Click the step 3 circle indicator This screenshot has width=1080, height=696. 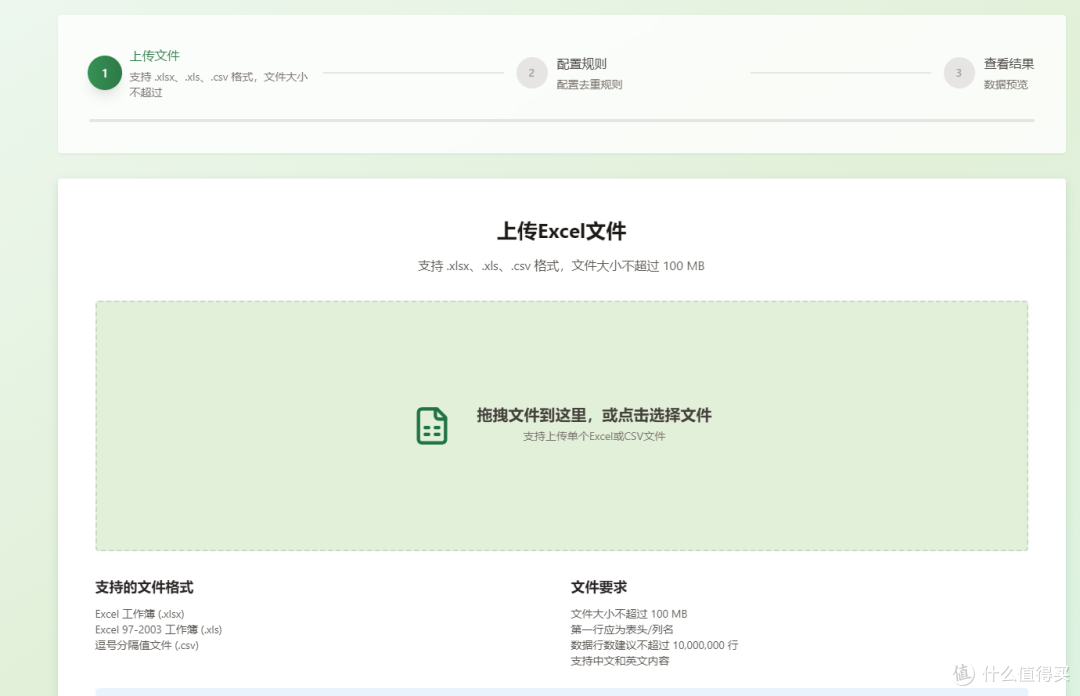click(x=959, y=73)
